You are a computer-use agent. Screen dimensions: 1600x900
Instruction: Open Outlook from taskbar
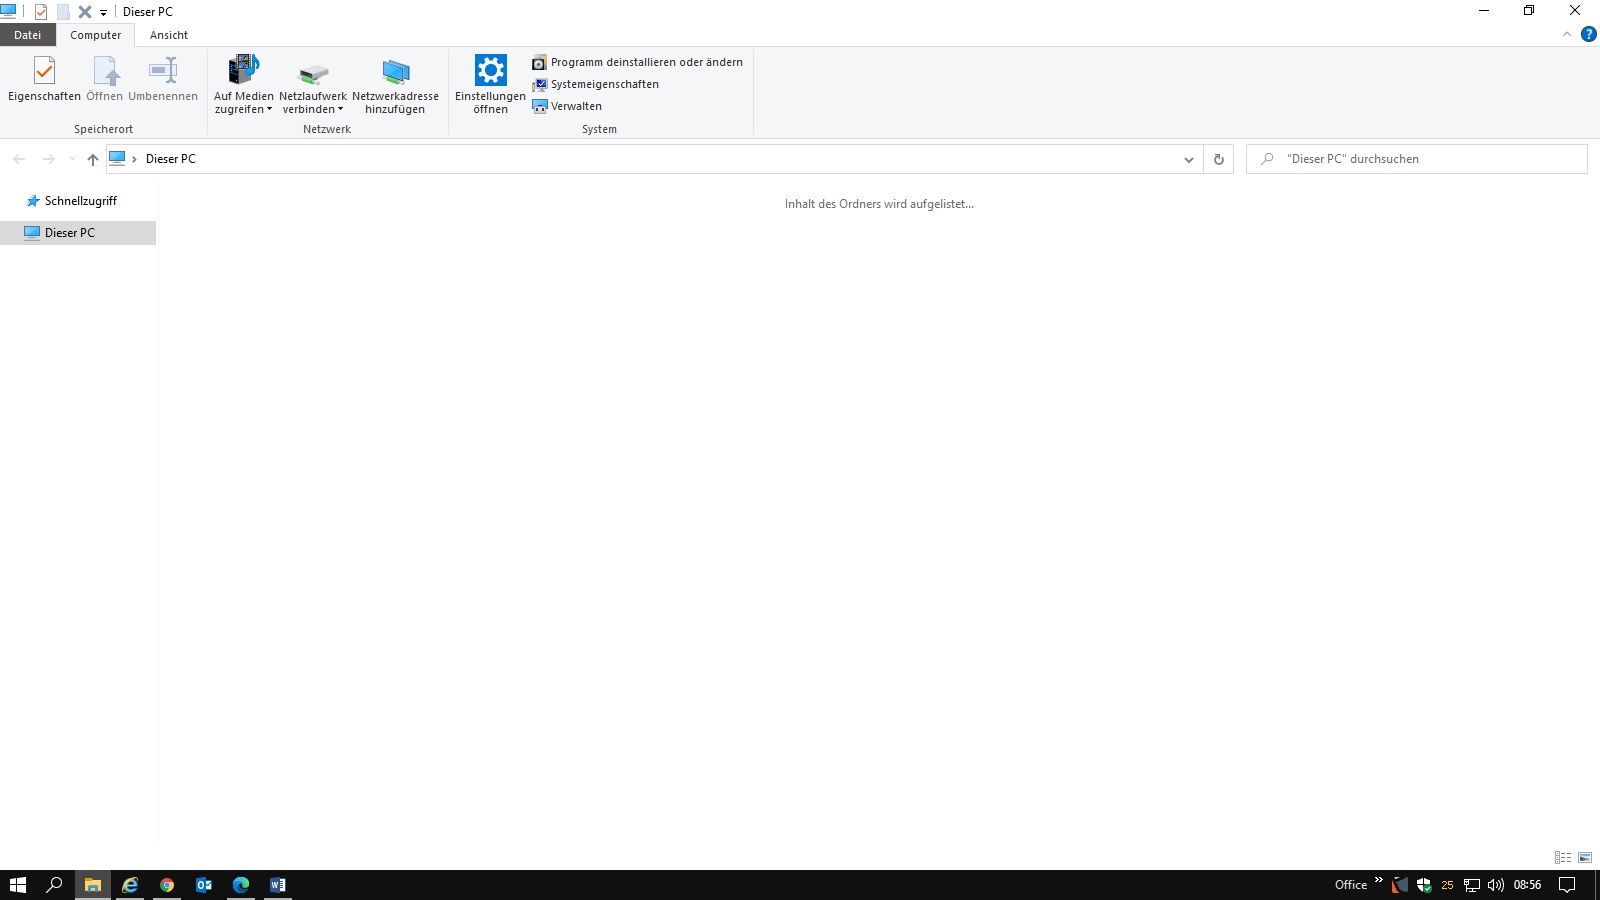coord(204,885)
